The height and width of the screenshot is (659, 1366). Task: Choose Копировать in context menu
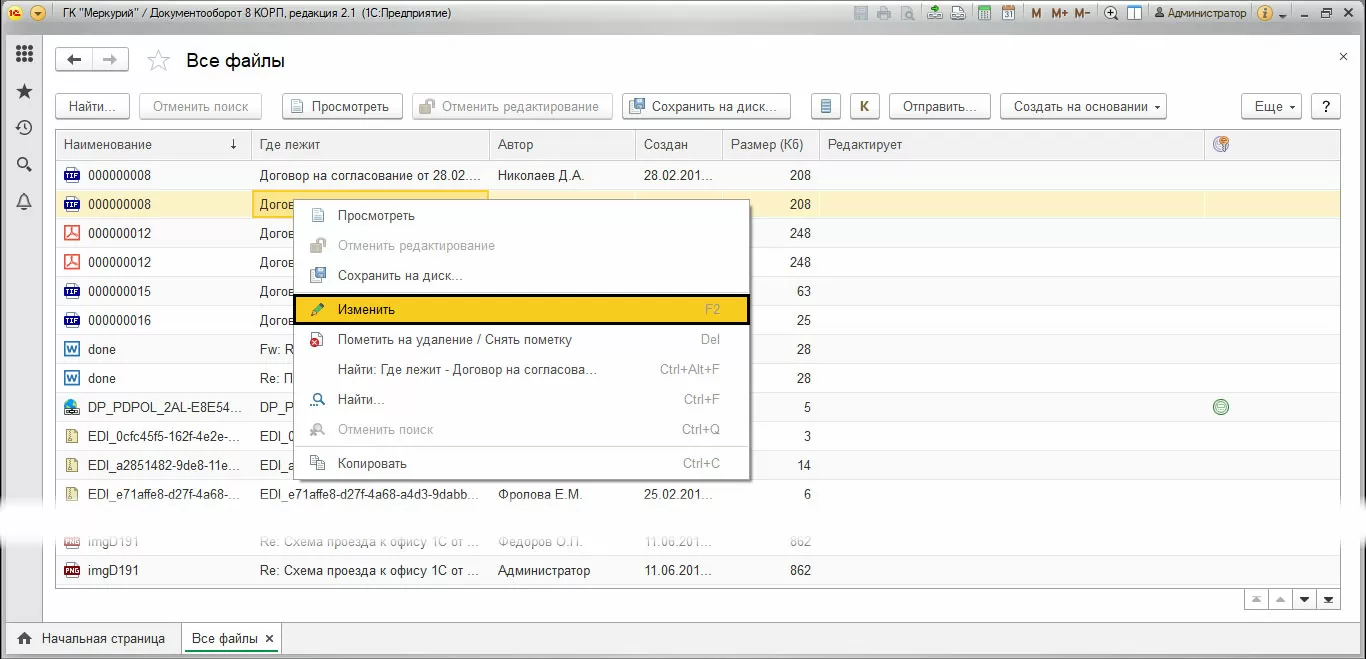[x=521, y=463]
